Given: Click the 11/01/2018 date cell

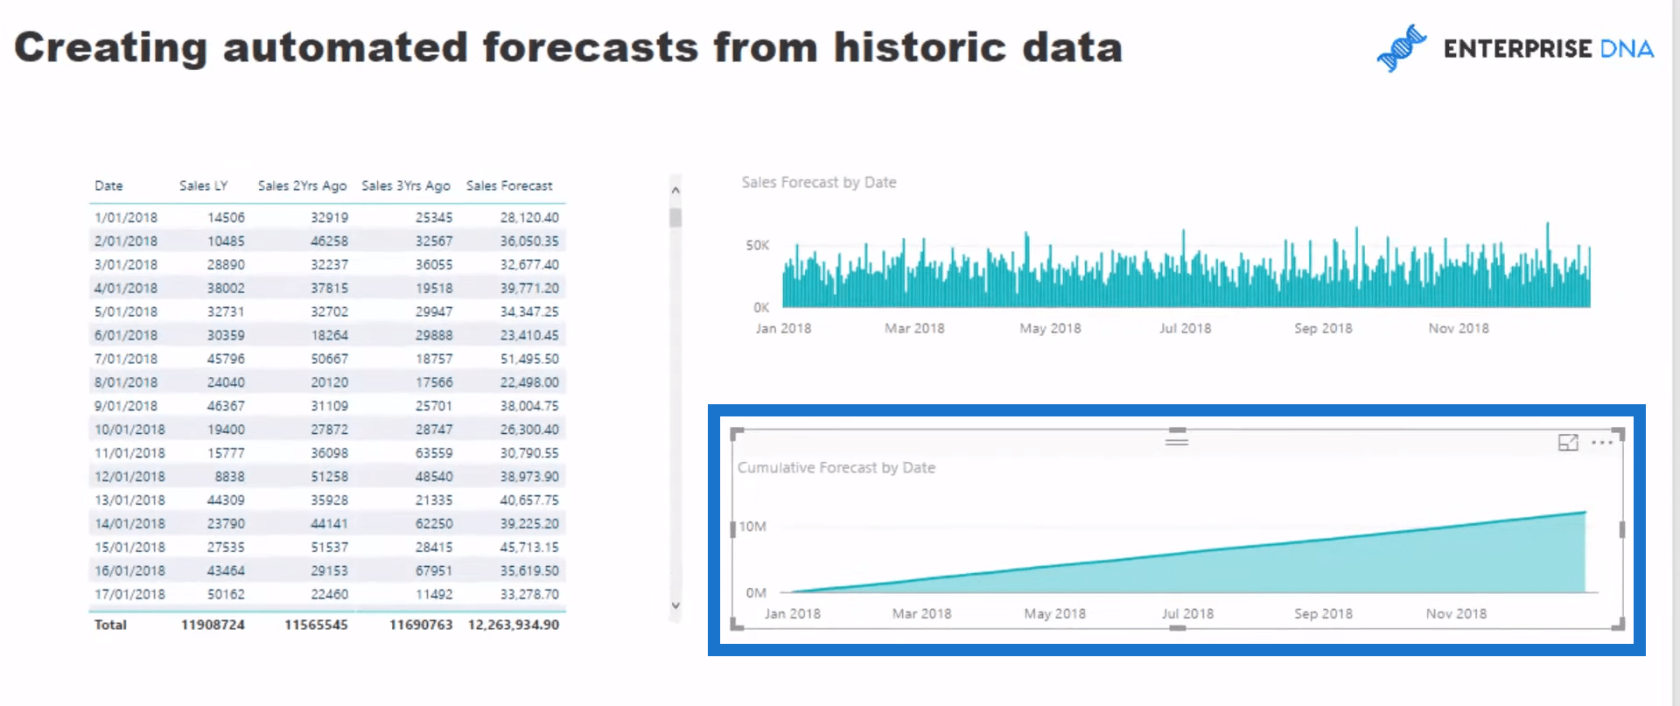Looking at the screenshot, I should pyautogui.click(x=130, y=453).
